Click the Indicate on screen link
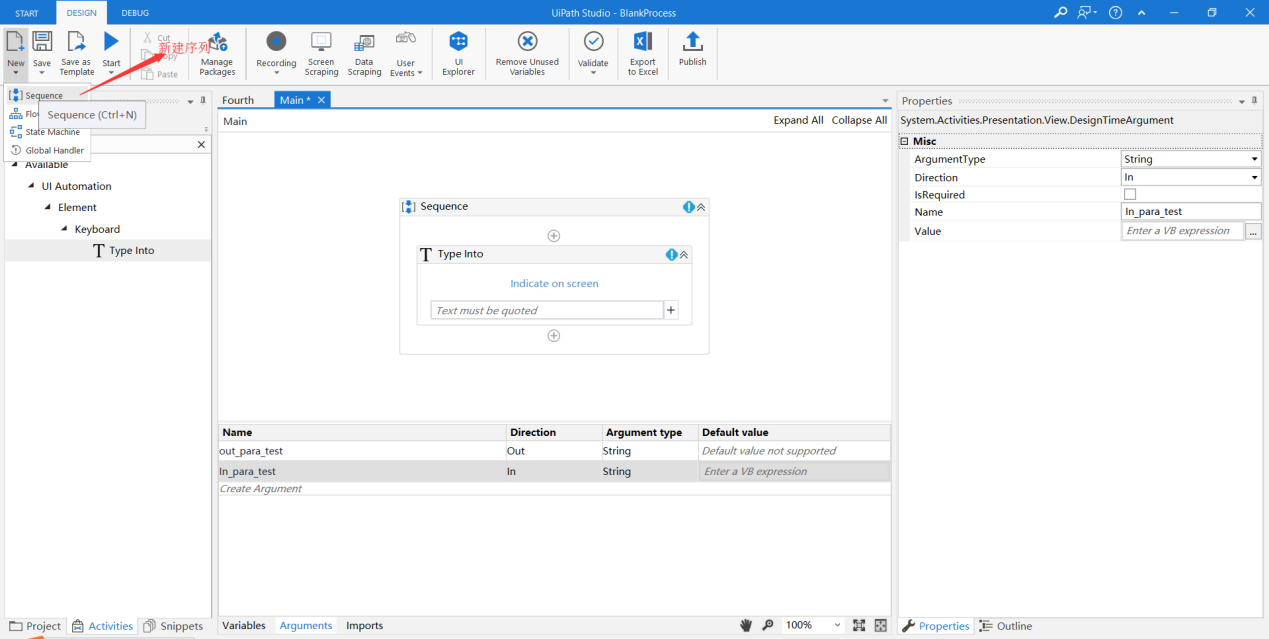Viewport: 1269px width, 639px height. pos(553,283)
